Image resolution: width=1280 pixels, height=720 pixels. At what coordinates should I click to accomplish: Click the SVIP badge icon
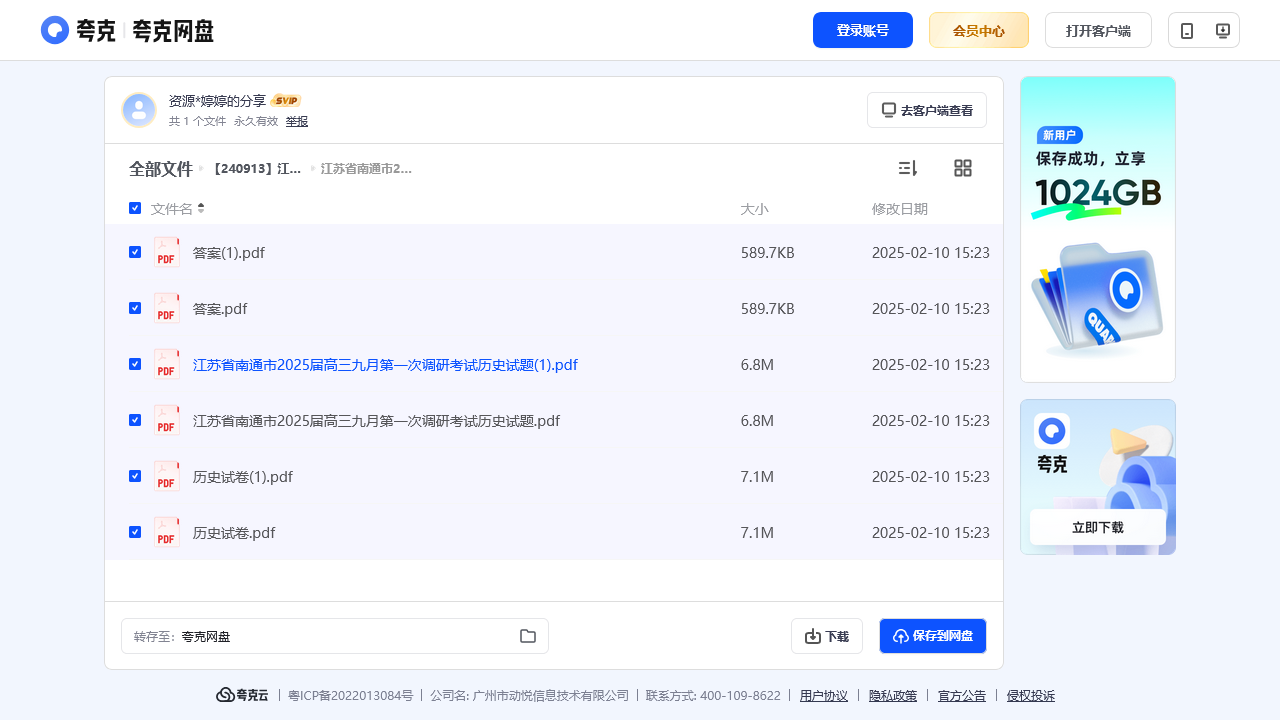(286, 101)
